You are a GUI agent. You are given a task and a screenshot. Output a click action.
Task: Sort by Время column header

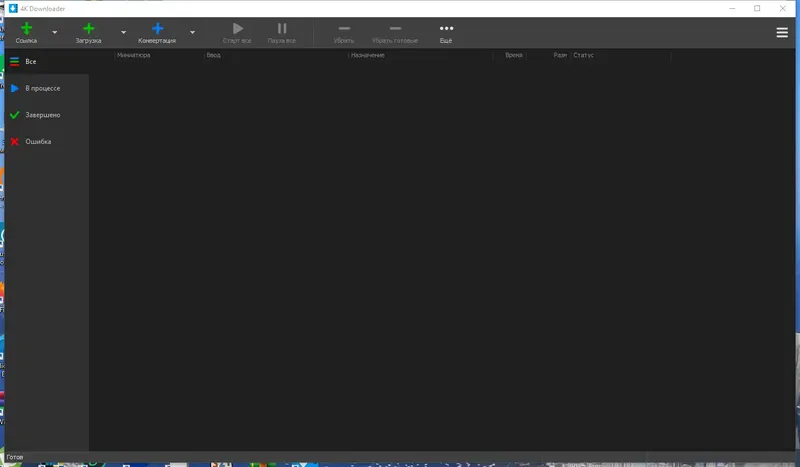click(x=514, y=55)
